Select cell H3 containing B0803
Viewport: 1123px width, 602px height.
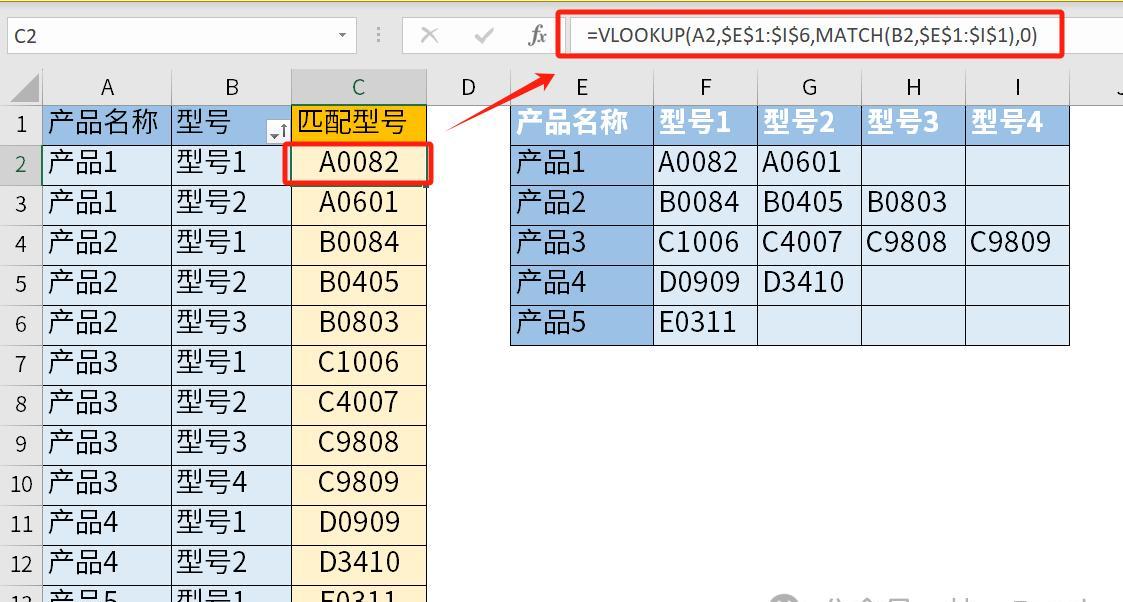(x=914, y=205)
